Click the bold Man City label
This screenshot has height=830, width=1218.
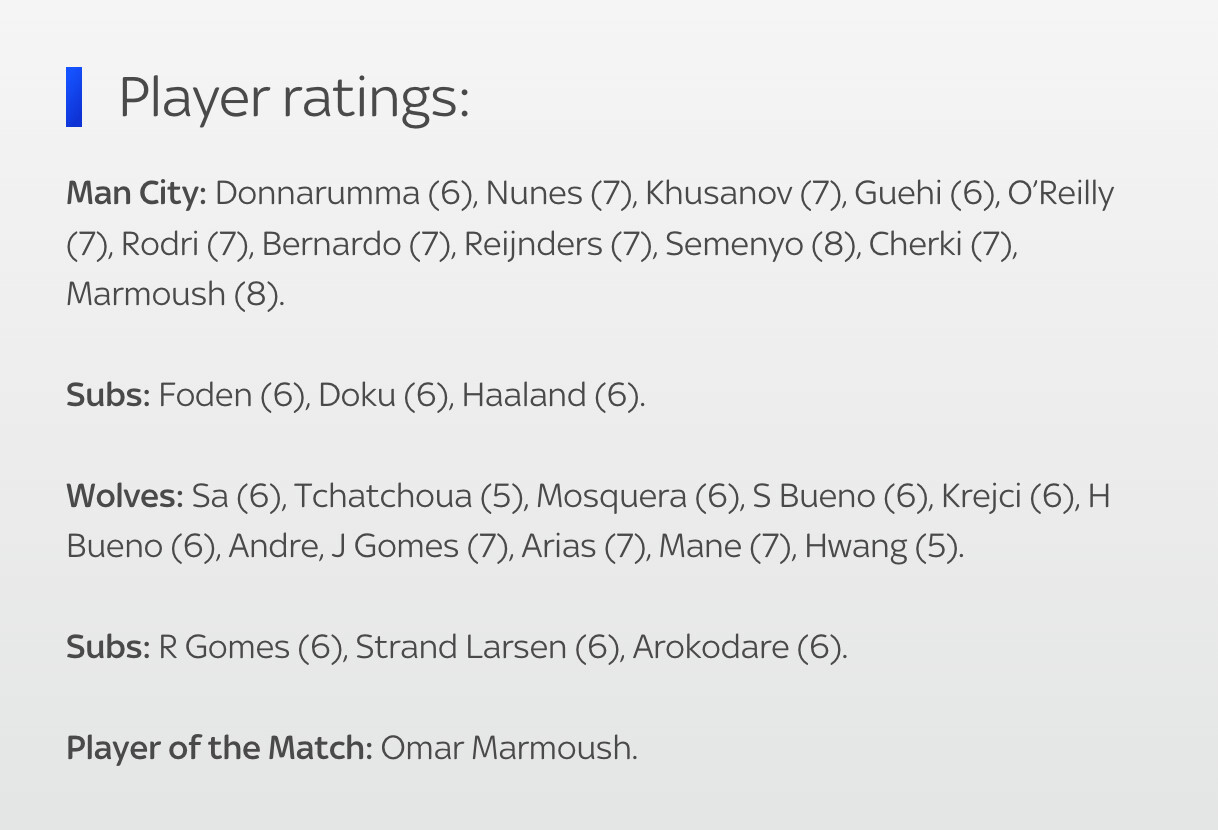pos(136,193)
